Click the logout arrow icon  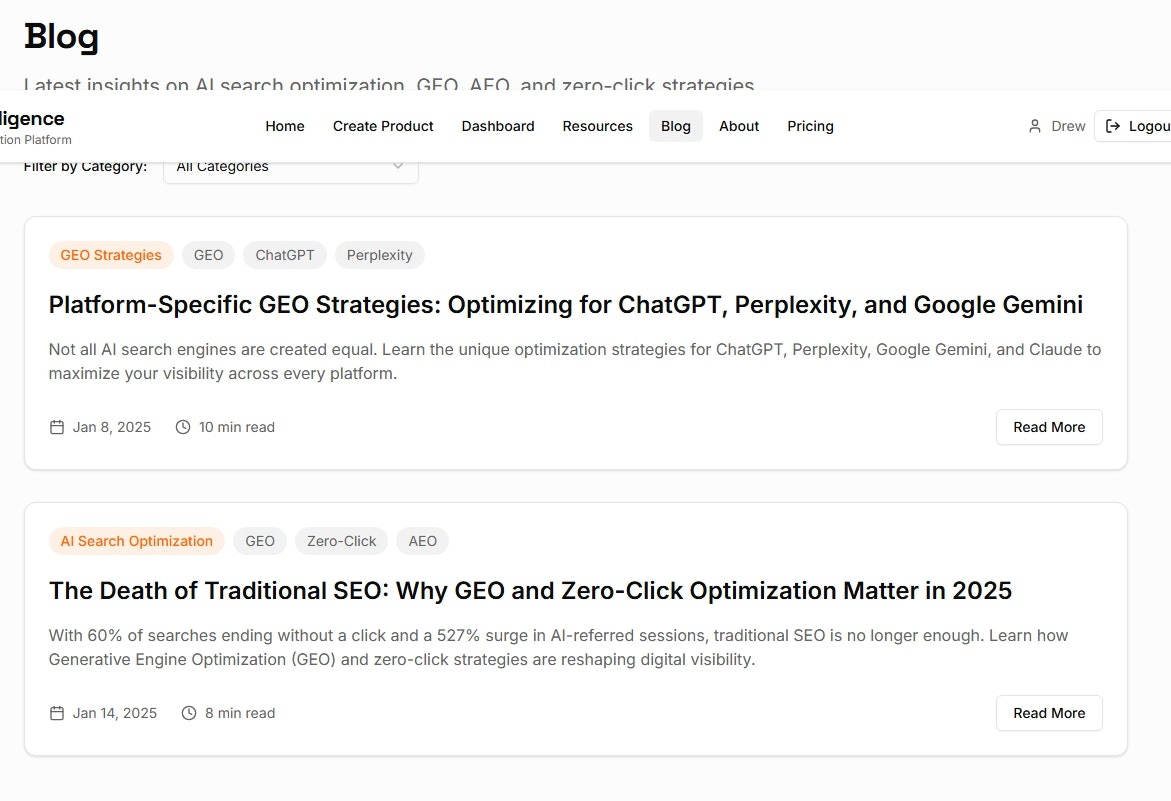[x=1113, y=126]
